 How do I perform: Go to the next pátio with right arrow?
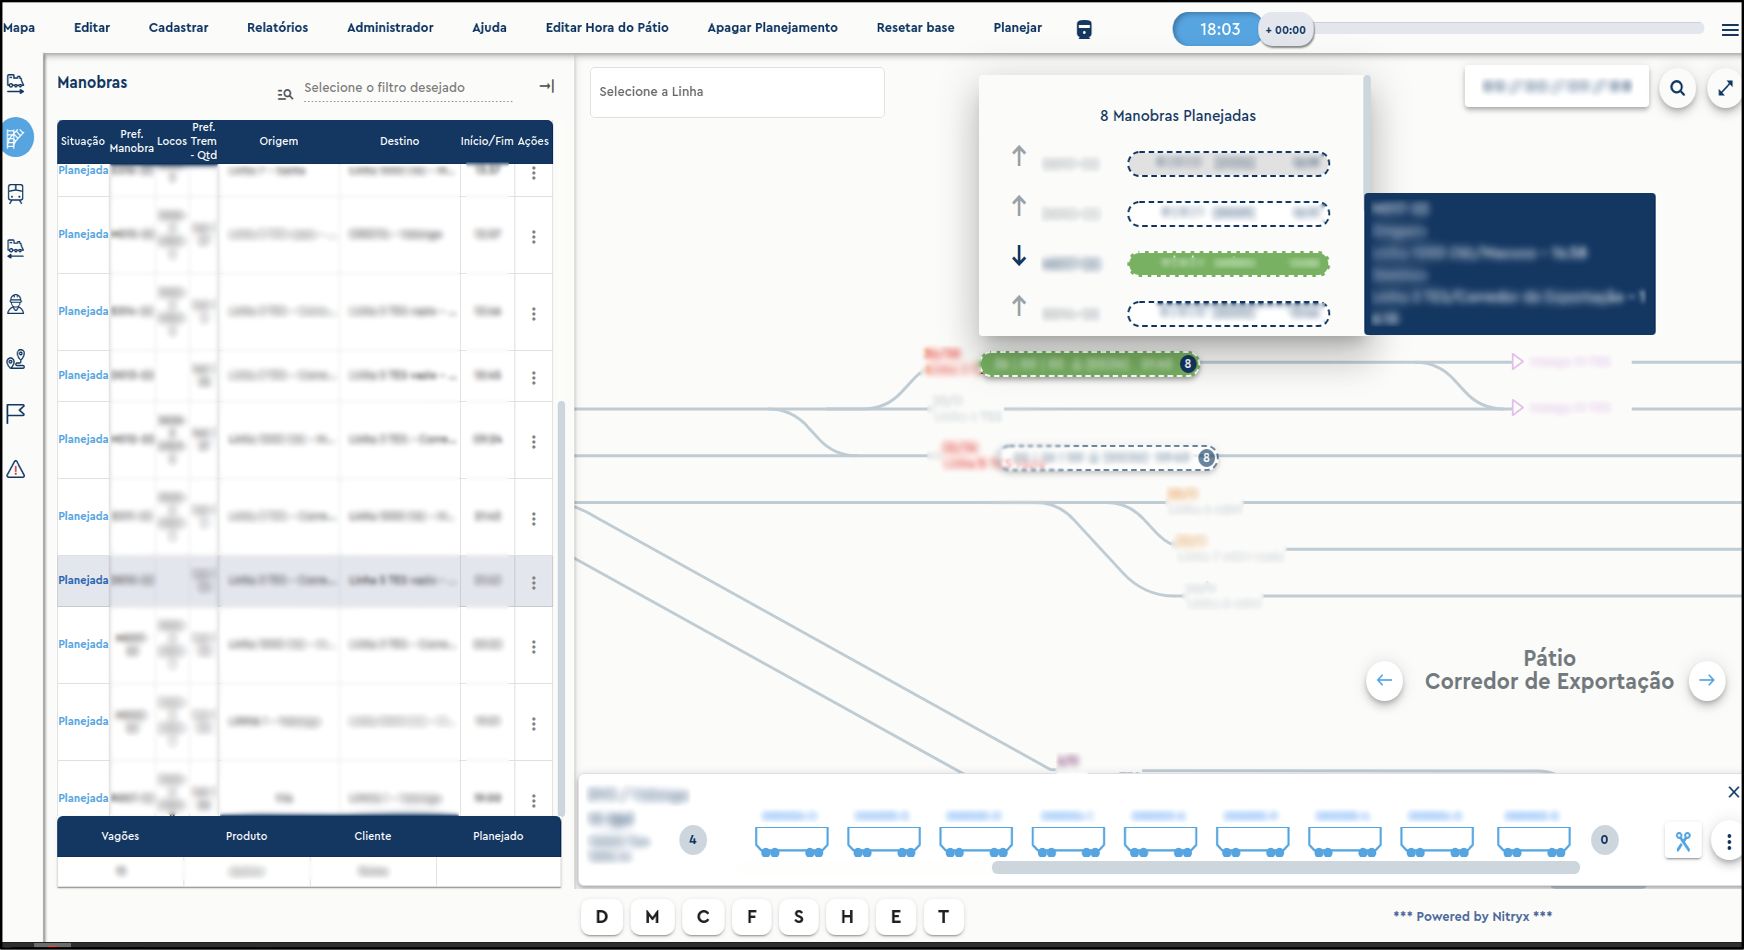point(1706,681)
